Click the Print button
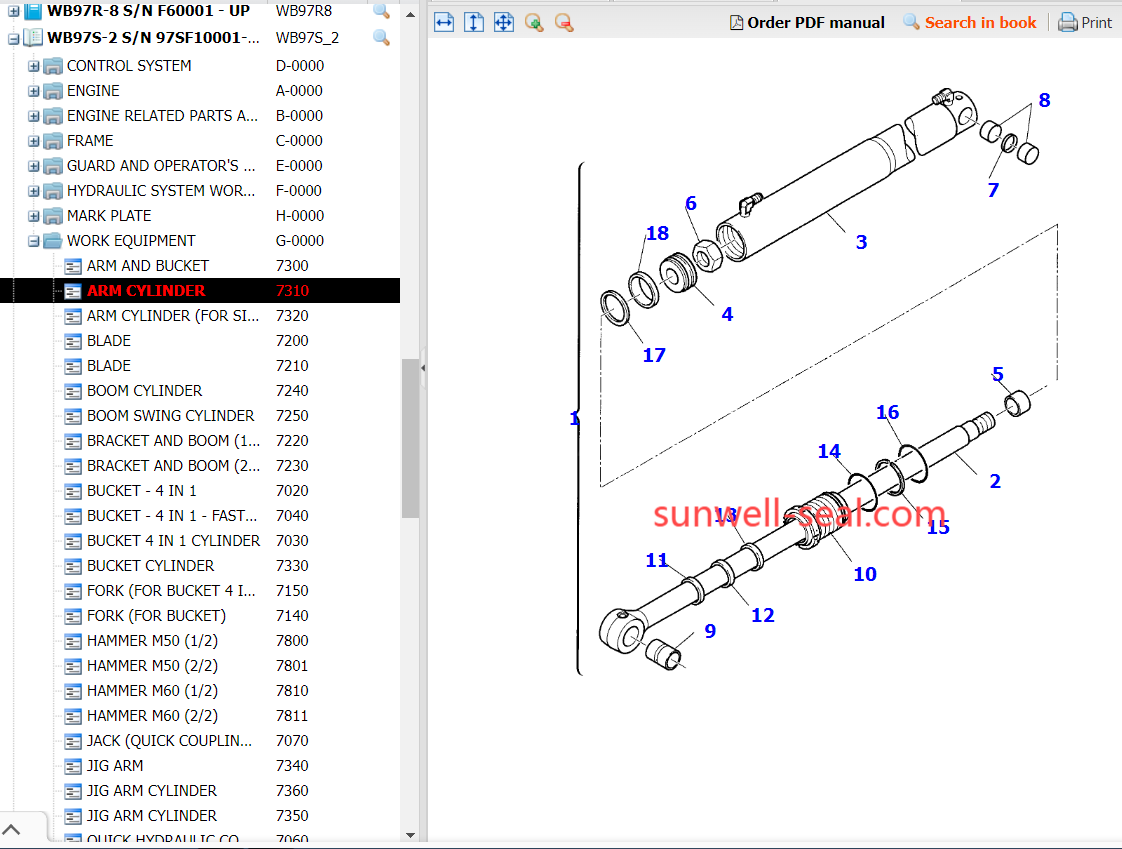 (x=1085, y=22)
